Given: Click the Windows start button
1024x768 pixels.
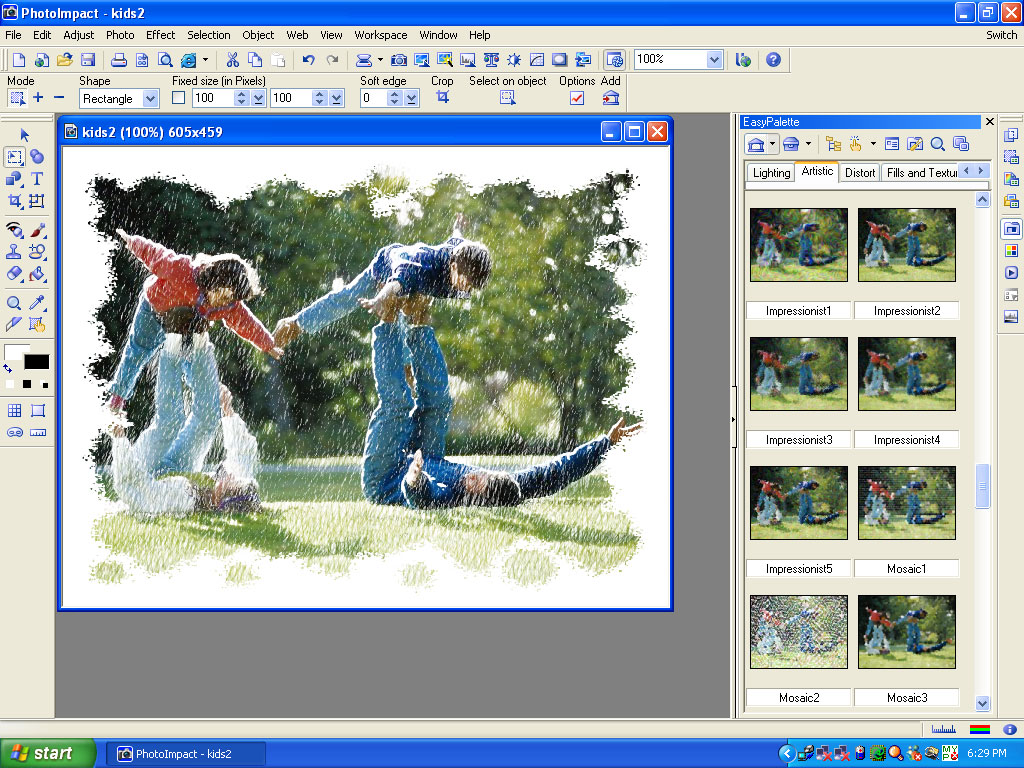Looking at the screenshot, I should point(47,753).
